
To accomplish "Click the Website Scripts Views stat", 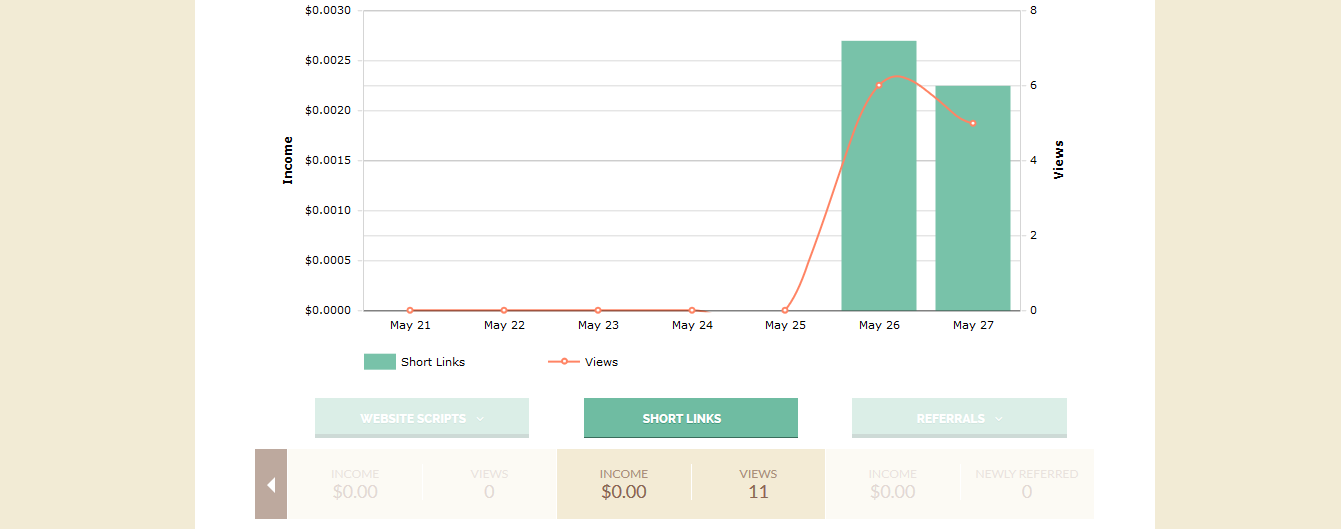I will [489, 484].
